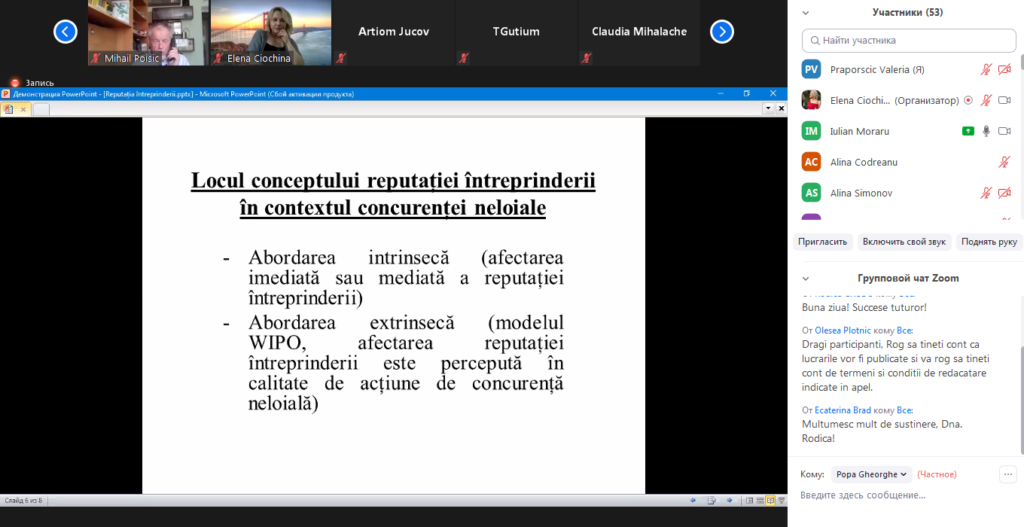Viewport: 1024px width, 527px height.
Task: Focus the Найти участника search field
Action: tap(909, 40)
